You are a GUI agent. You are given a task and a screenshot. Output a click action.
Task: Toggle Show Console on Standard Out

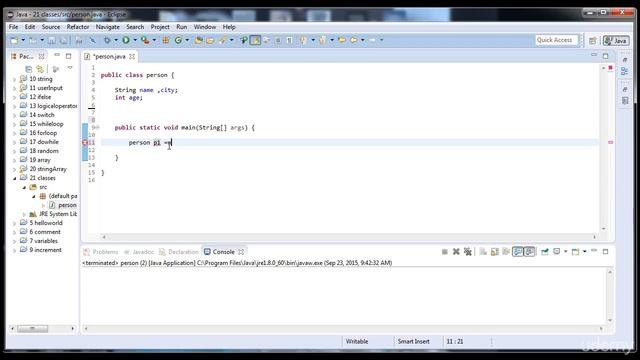click(518, 252)
